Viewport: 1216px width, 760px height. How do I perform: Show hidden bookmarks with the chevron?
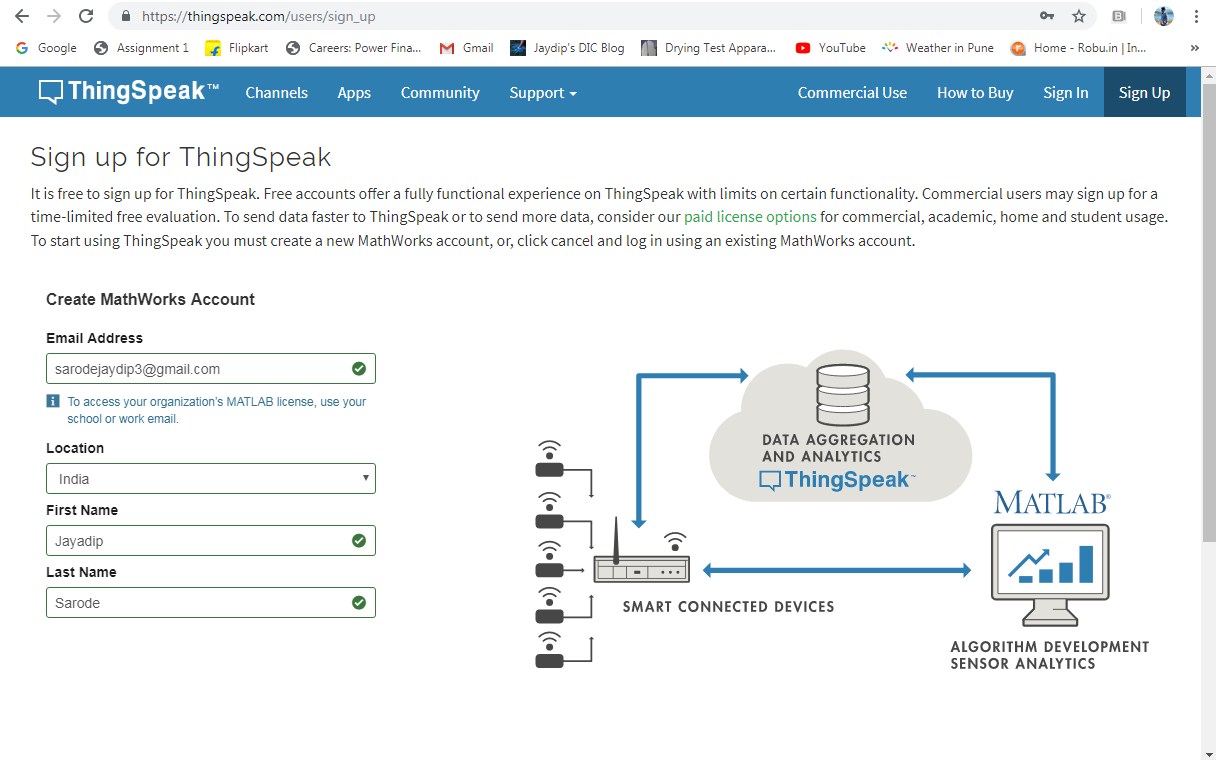(1194, 47)
